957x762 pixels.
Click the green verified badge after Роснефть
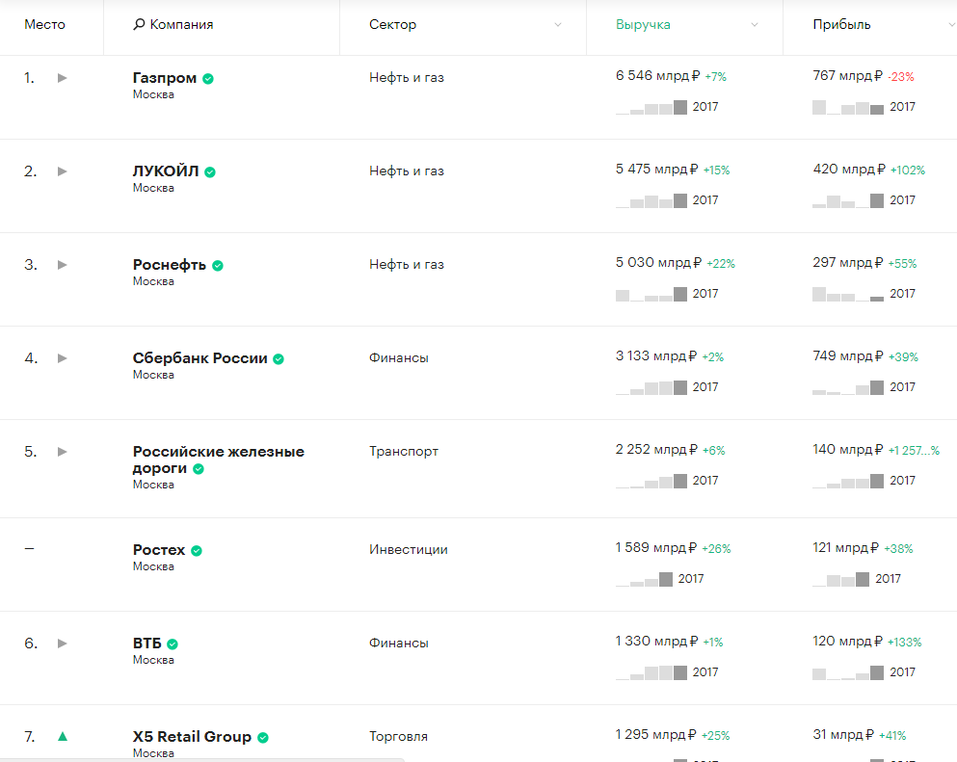pyautogui.click(x=217, y=266)
